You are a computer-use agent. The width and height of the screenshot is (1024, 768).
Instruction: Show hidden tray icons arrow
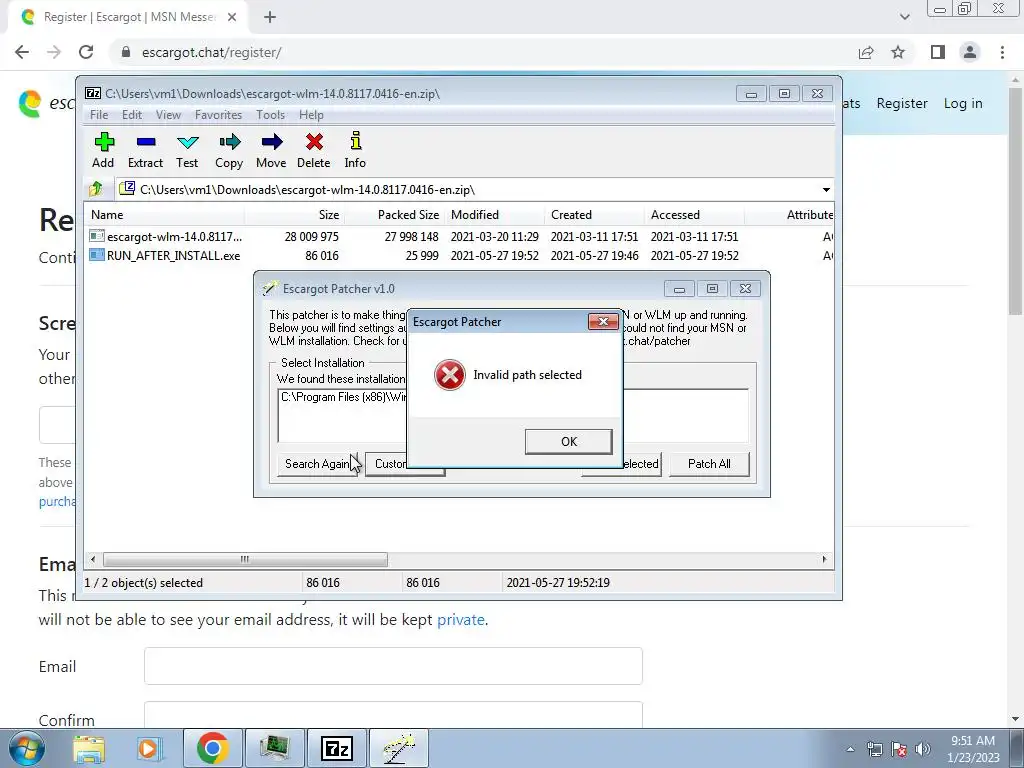point(850,749)
